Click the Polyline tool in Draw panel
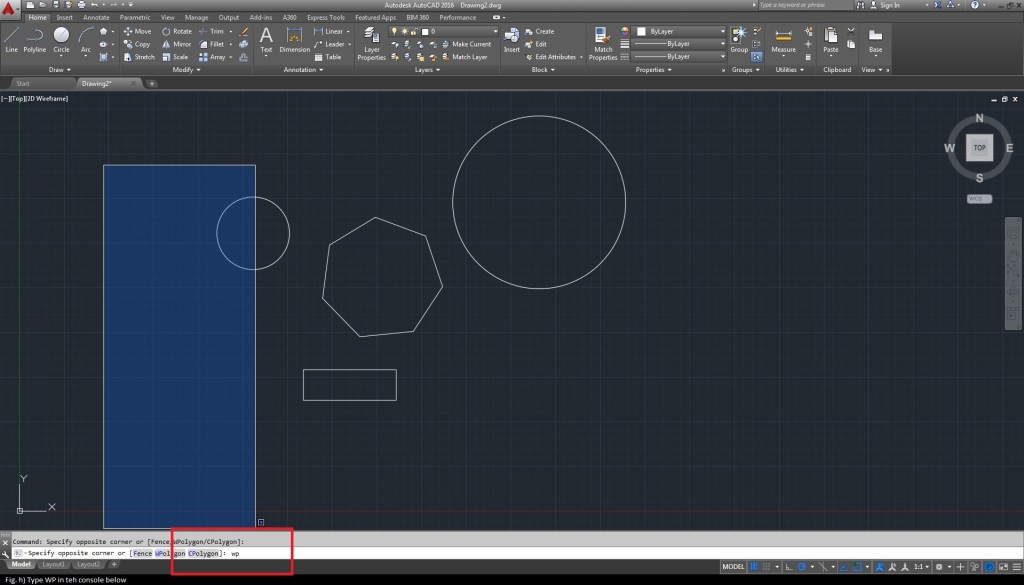The image size is (1024, 585). pos(35,38)
